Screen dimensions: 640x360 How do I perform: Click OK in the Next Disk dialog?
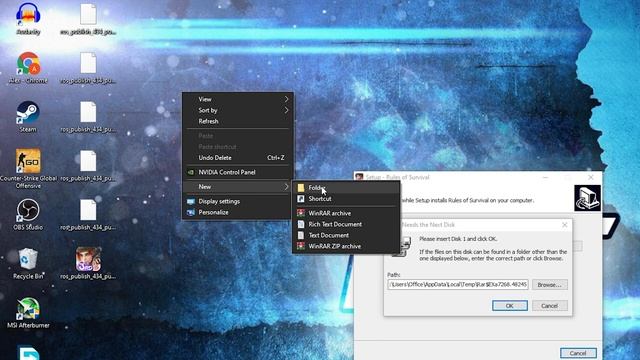(x=510, y=306)
